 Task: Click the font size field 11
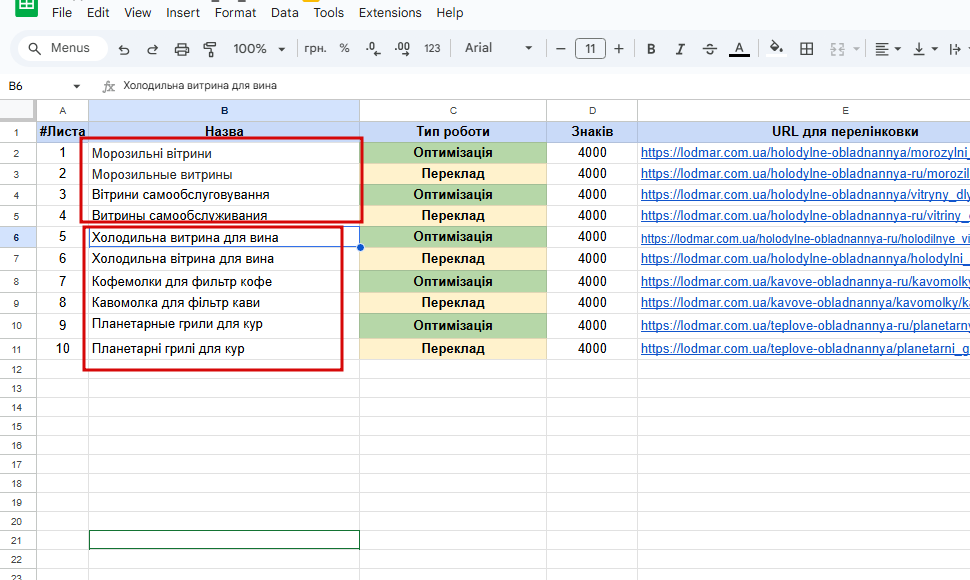click(x=590, y=48)
